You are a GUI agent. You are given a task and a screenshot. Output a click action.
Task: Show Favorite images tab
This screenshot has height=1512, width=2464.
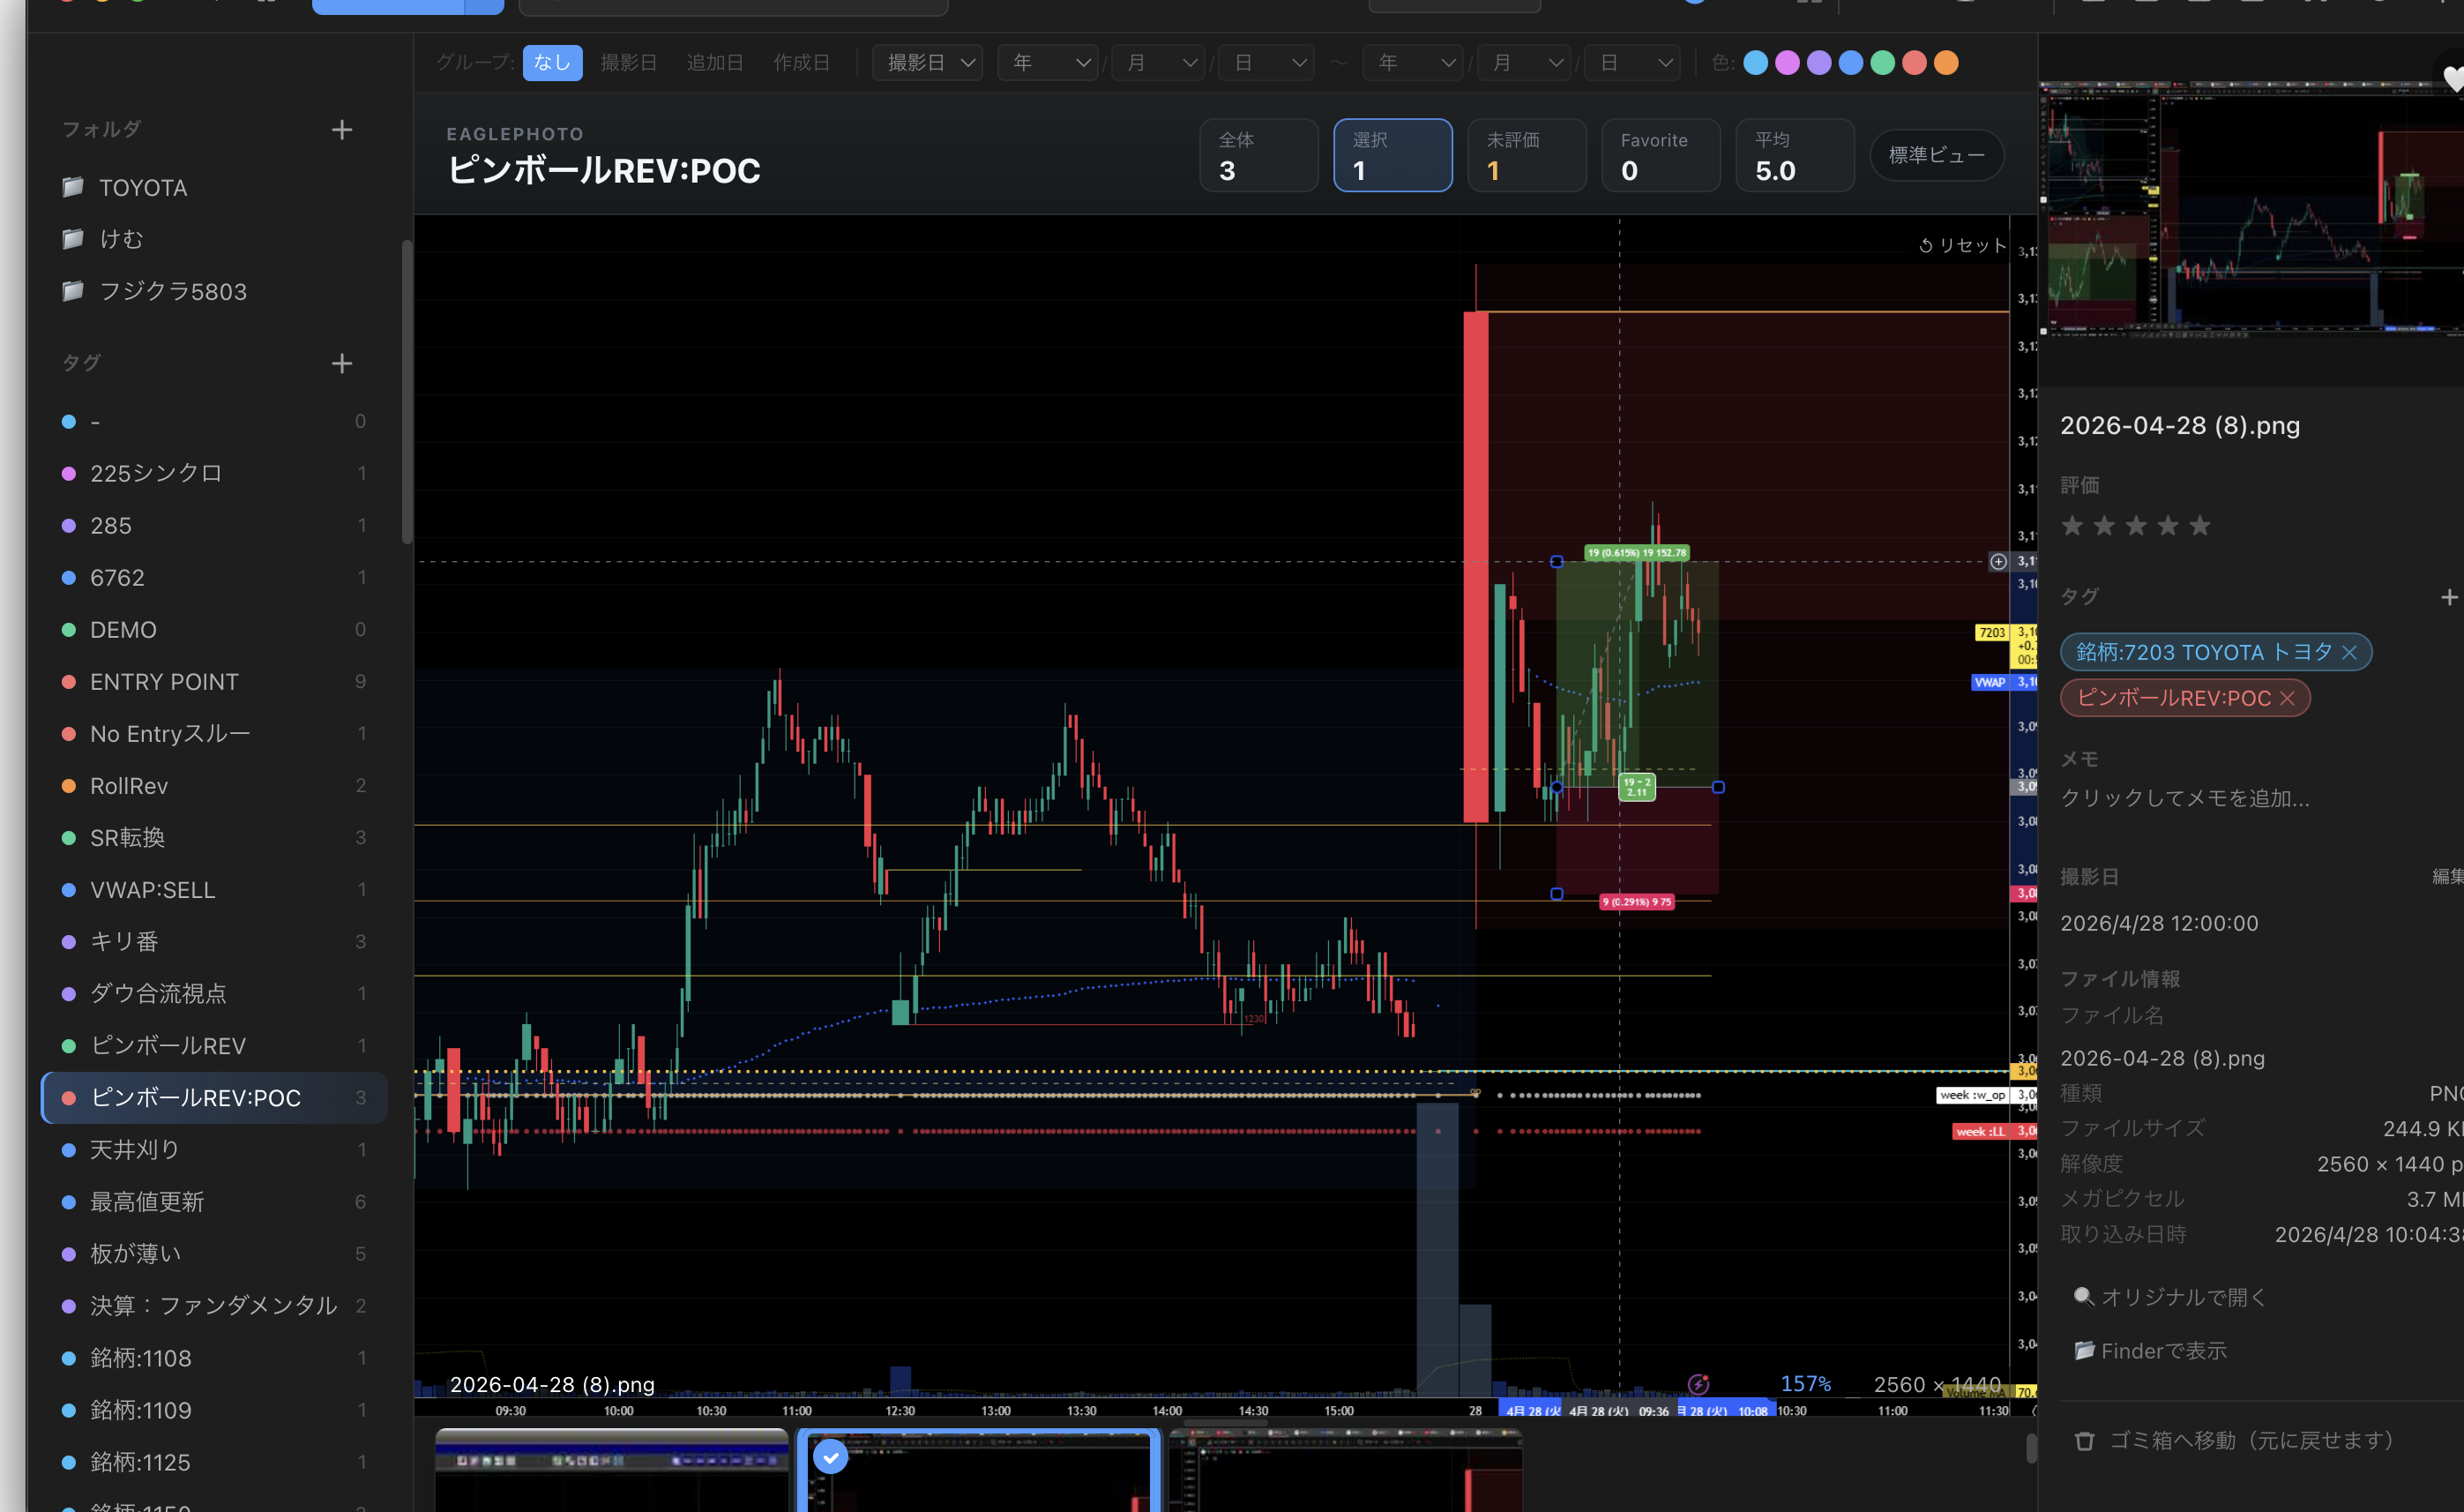(1660, 156)
